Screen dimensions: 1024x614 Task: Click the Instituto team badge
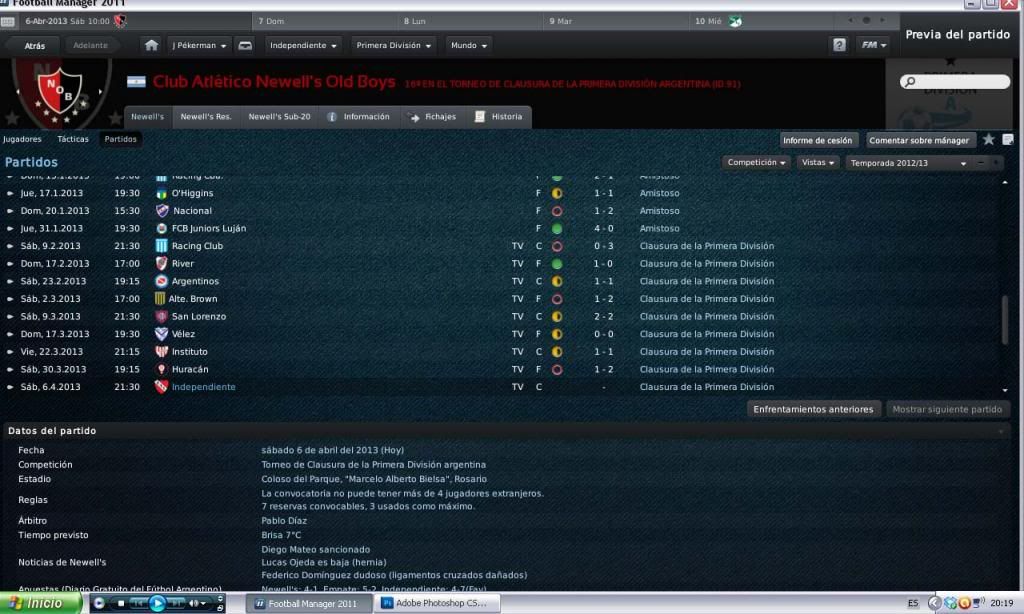tap(161, 351)
